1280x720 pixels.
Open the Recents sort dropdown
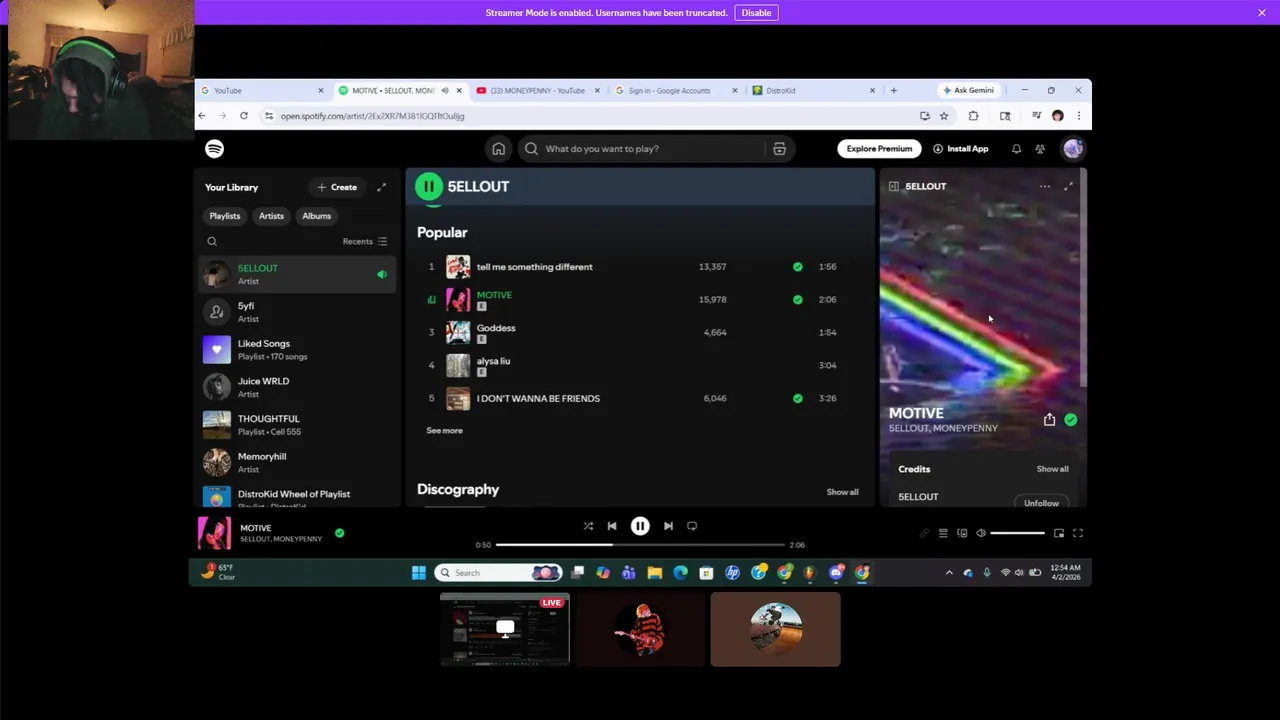point(365,241)
